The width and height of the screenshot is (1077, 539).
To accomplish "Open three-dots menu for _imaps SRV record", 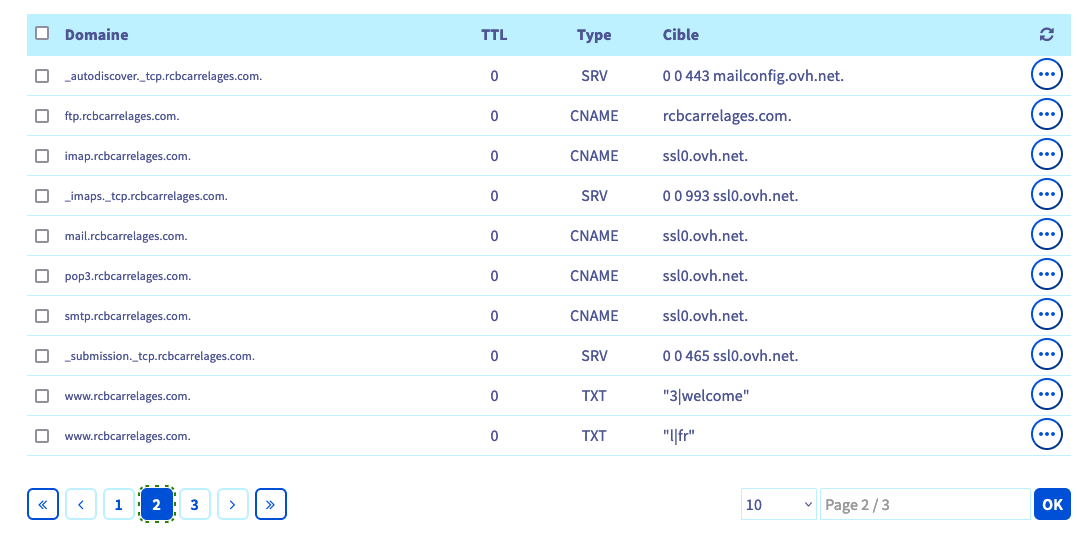I will (x=1046, y=195).
